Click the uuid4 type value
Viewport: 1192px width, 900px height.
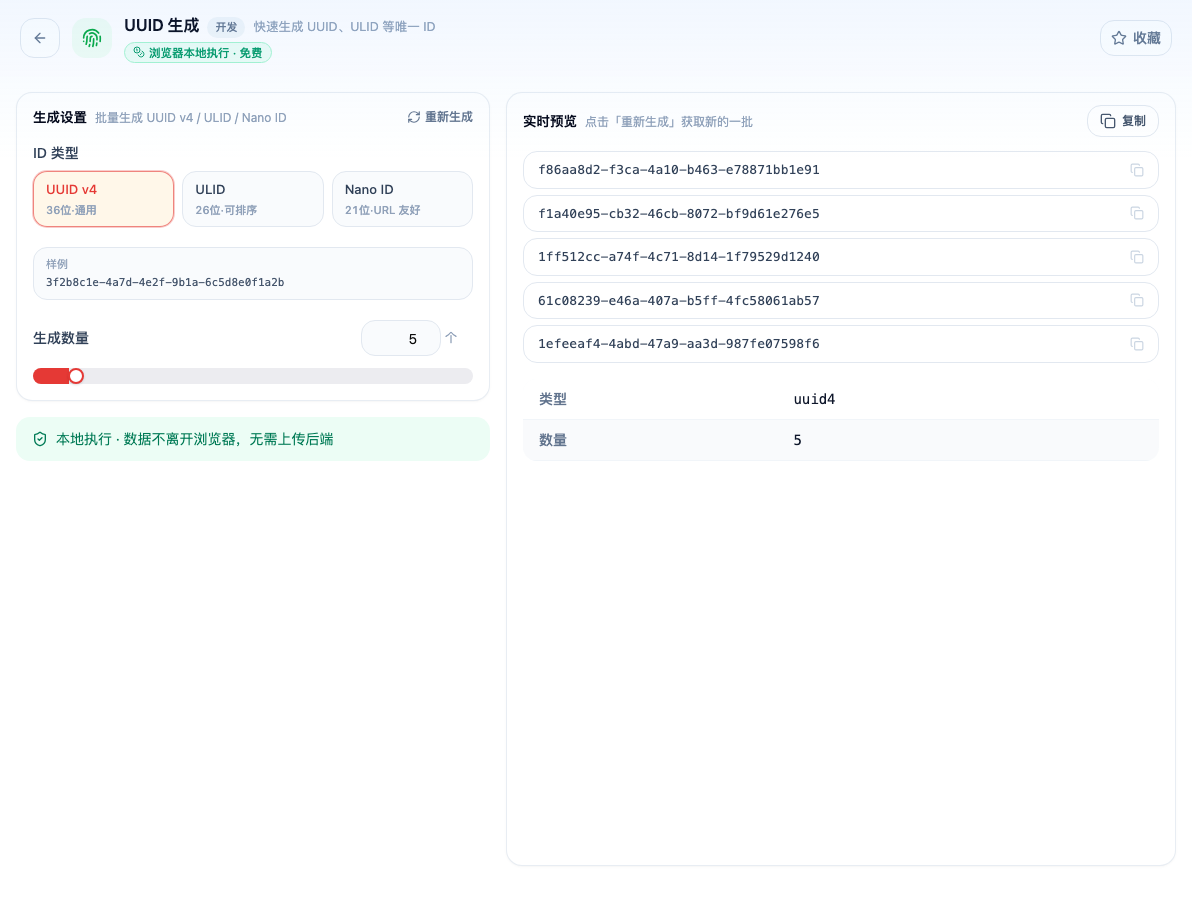[814, 399]
